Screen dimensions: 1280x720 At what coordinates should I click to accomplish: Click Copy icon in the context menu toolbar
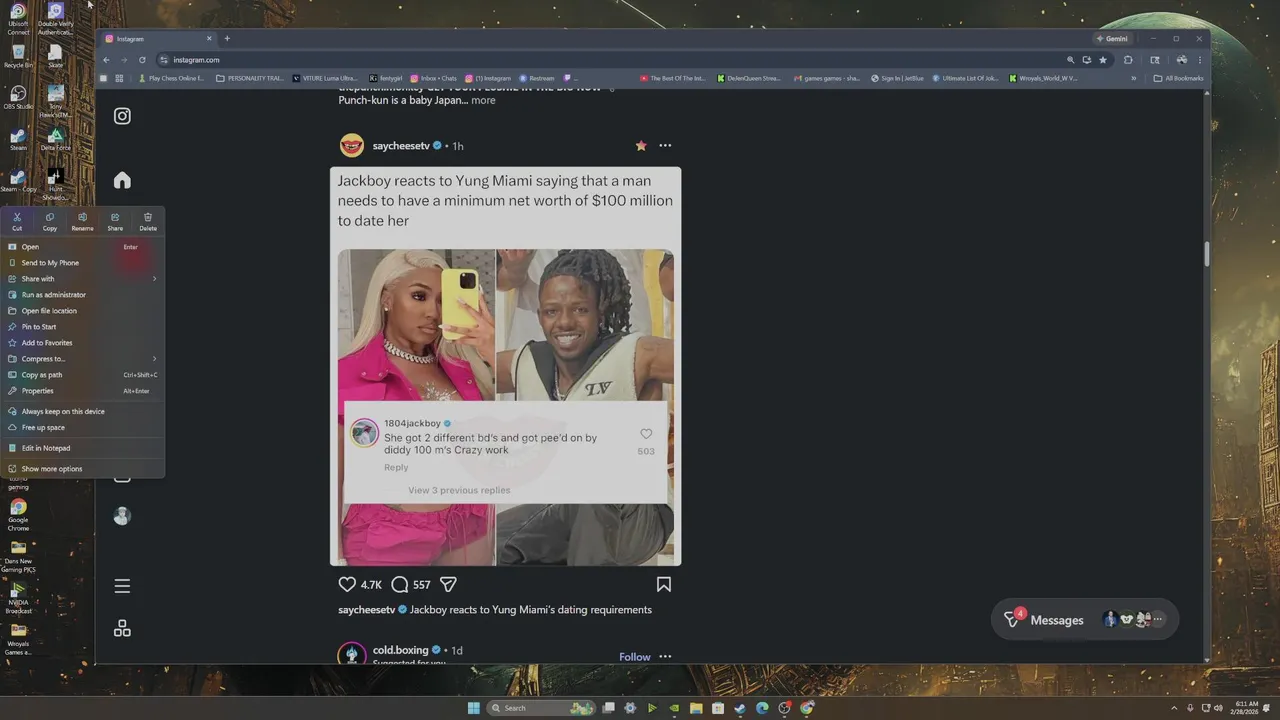(x=50, y=221)
